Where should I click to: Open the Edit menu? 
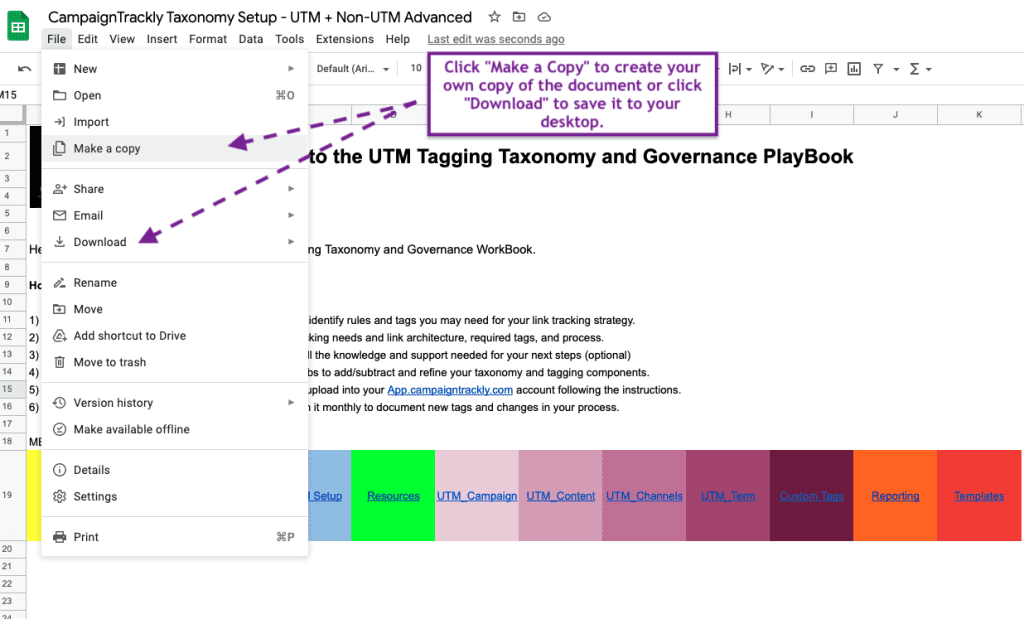click(88, 39)
